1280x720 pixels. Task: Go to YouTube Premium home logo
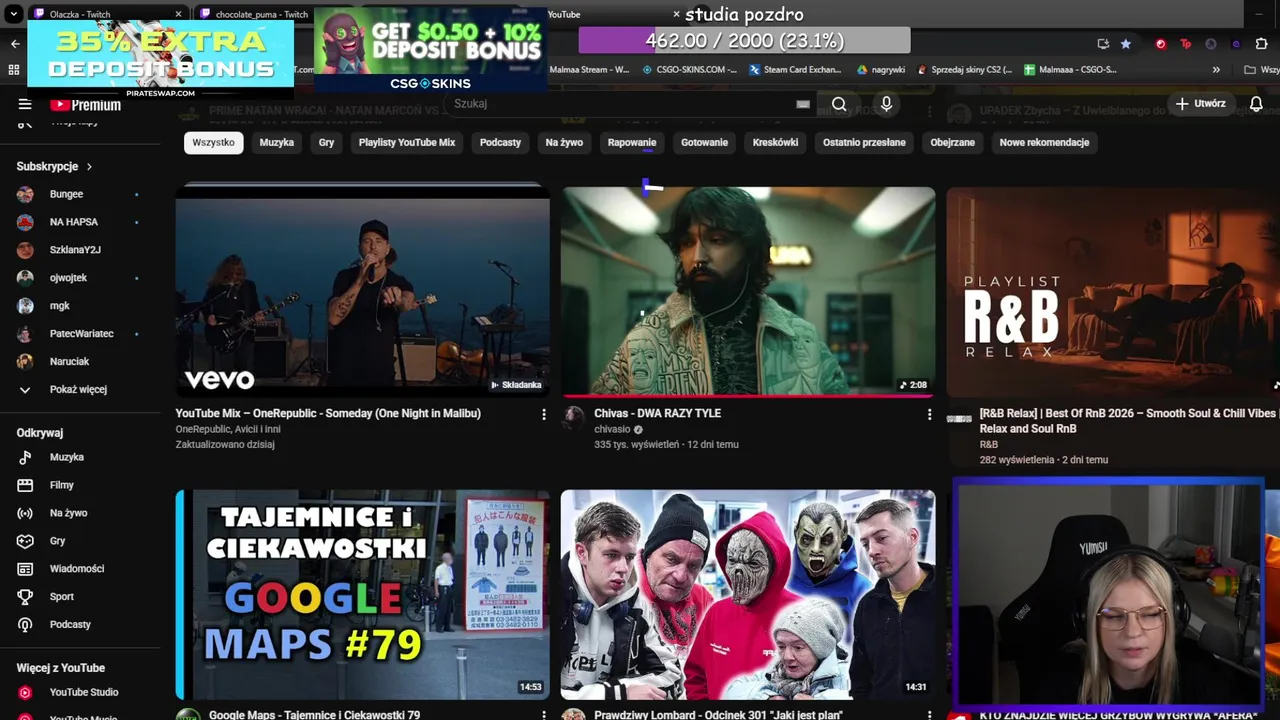pyautogui.click(x=85, y=104)
